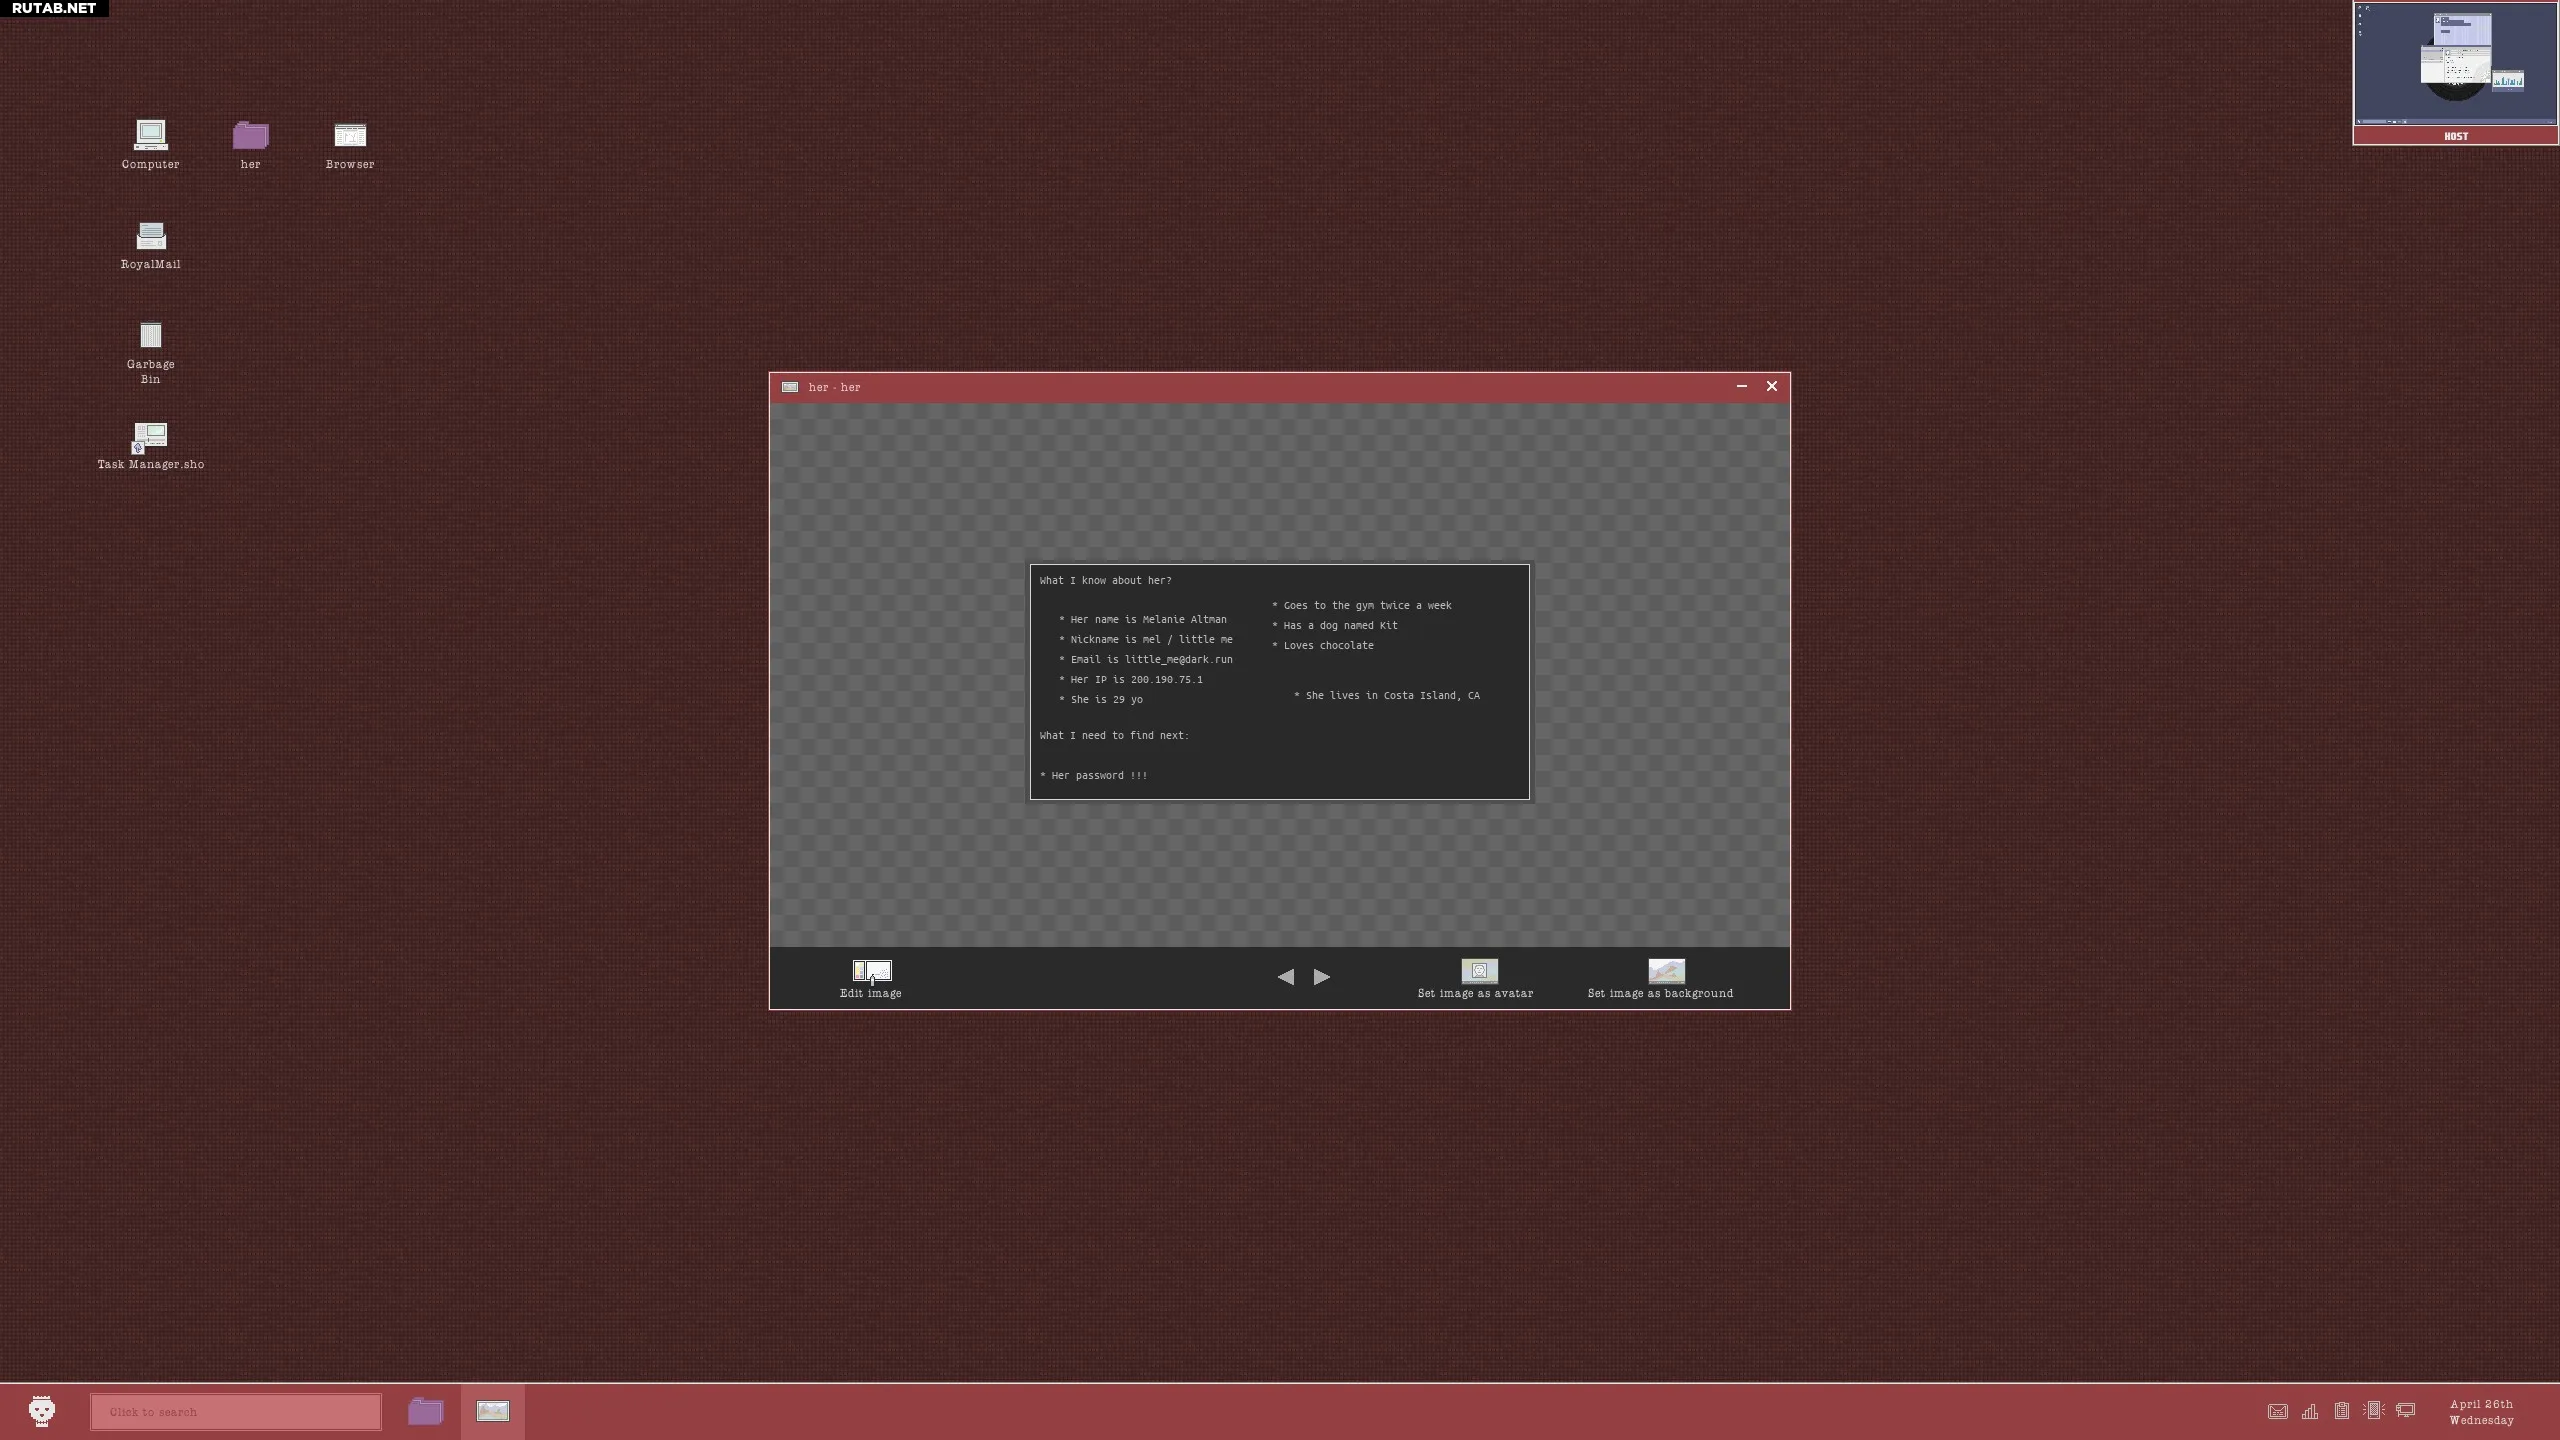Open the Task Manager shortcut icon
The height and width of the screenshot is (1440, 2560).
tap(151, 445)
